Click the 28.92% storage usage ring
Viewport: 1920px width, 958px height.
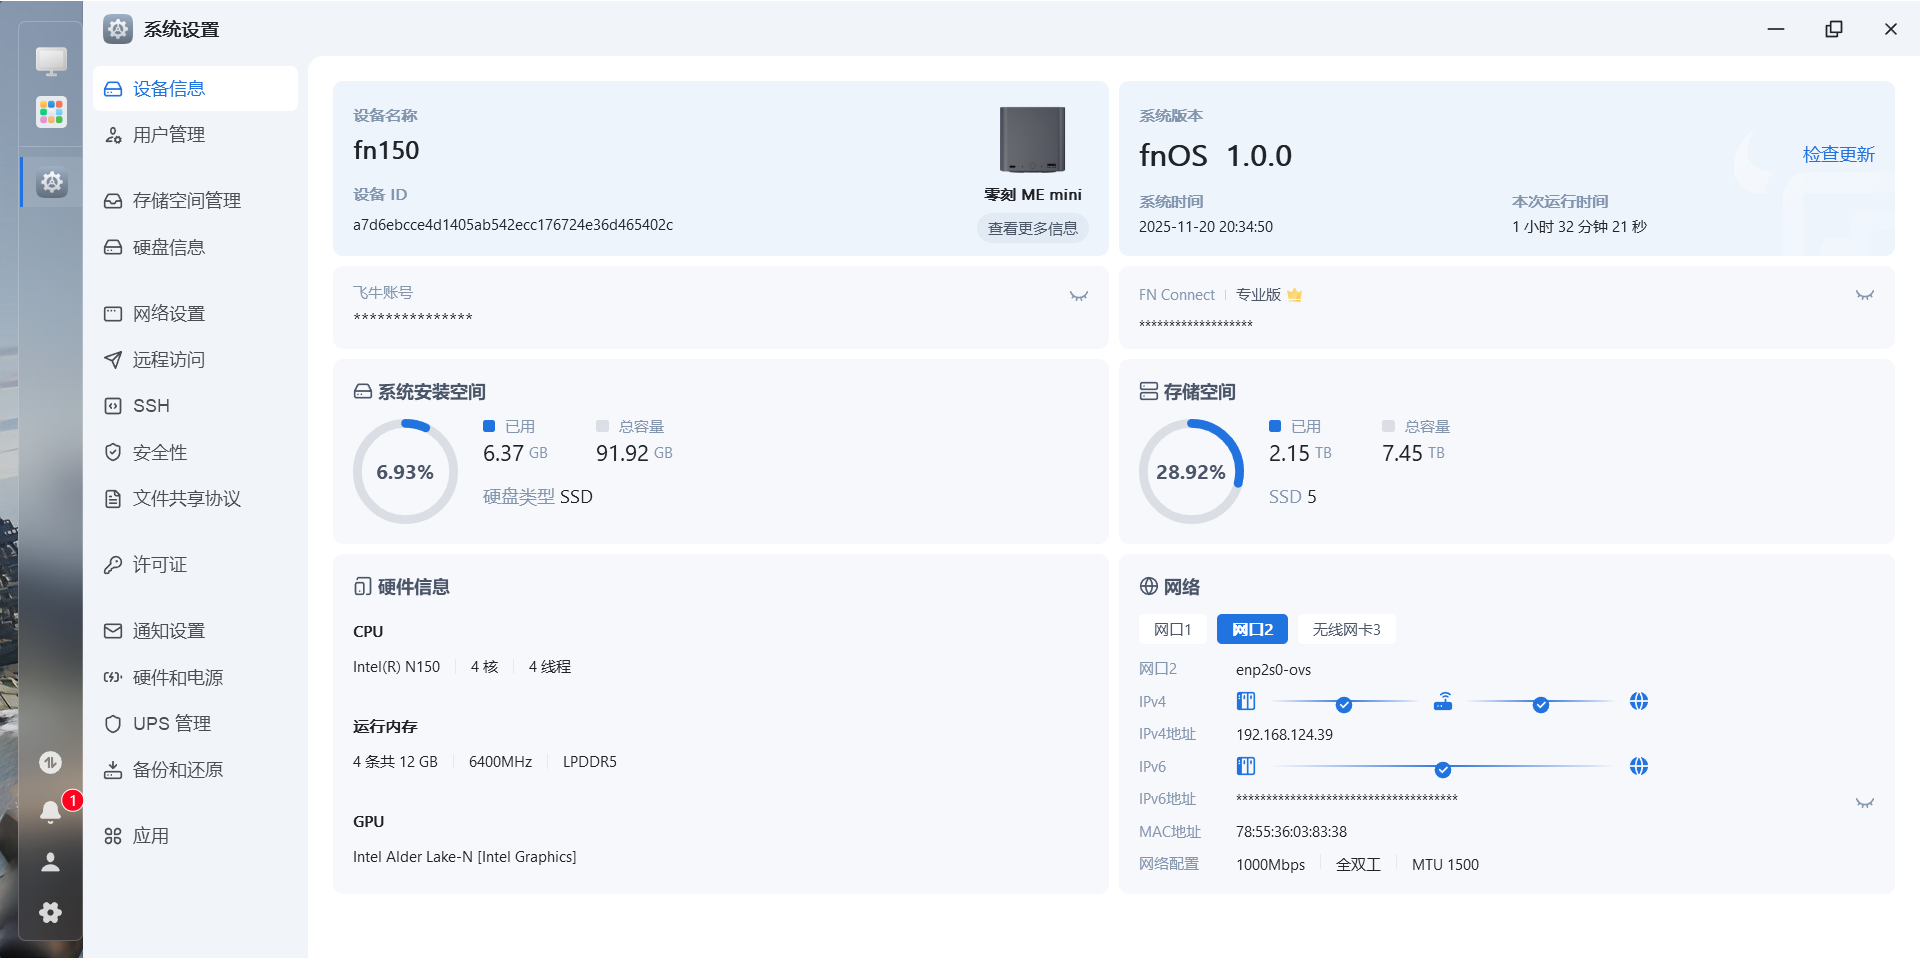point(1191,472)
